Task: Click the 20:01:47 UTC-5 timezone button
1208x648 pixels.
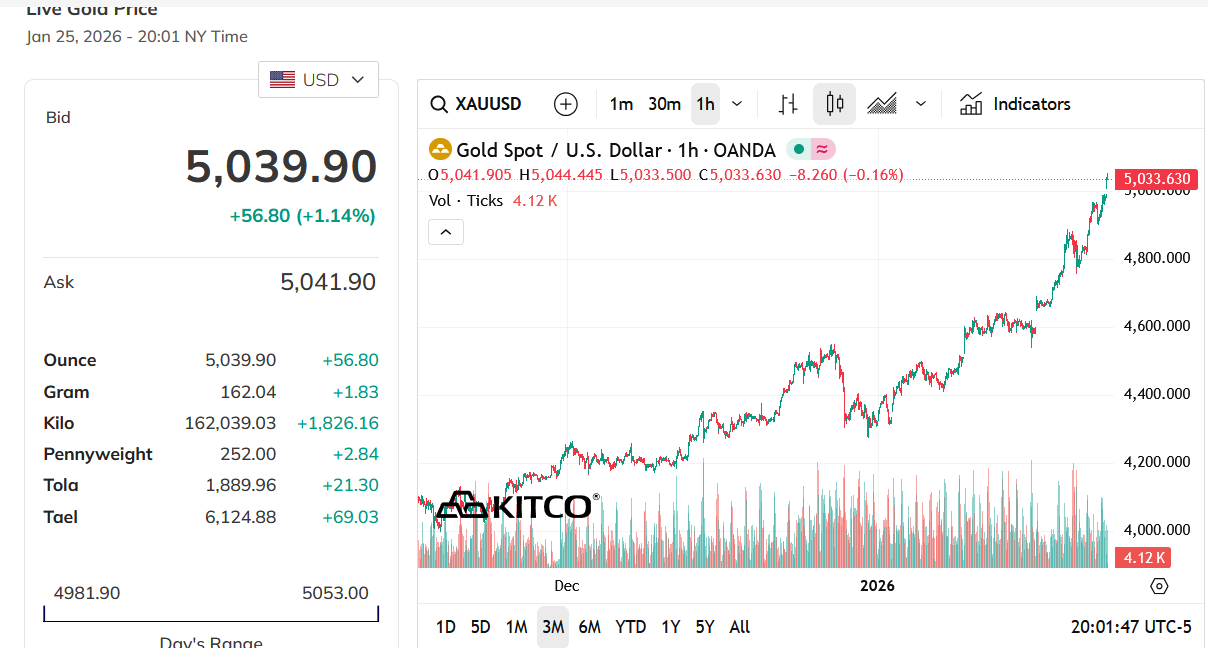Action: (x=1131, y=627)
